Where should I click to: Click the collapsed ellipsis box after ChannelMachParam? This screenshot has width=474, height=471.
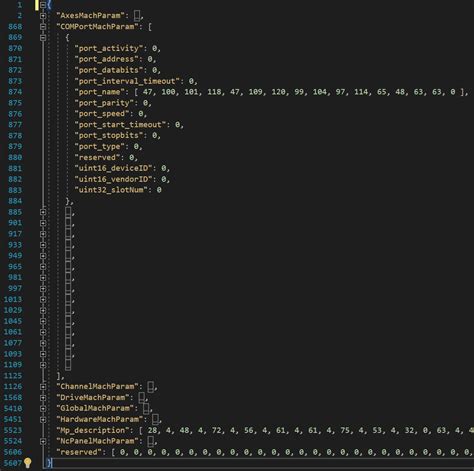tap(150, 386)
